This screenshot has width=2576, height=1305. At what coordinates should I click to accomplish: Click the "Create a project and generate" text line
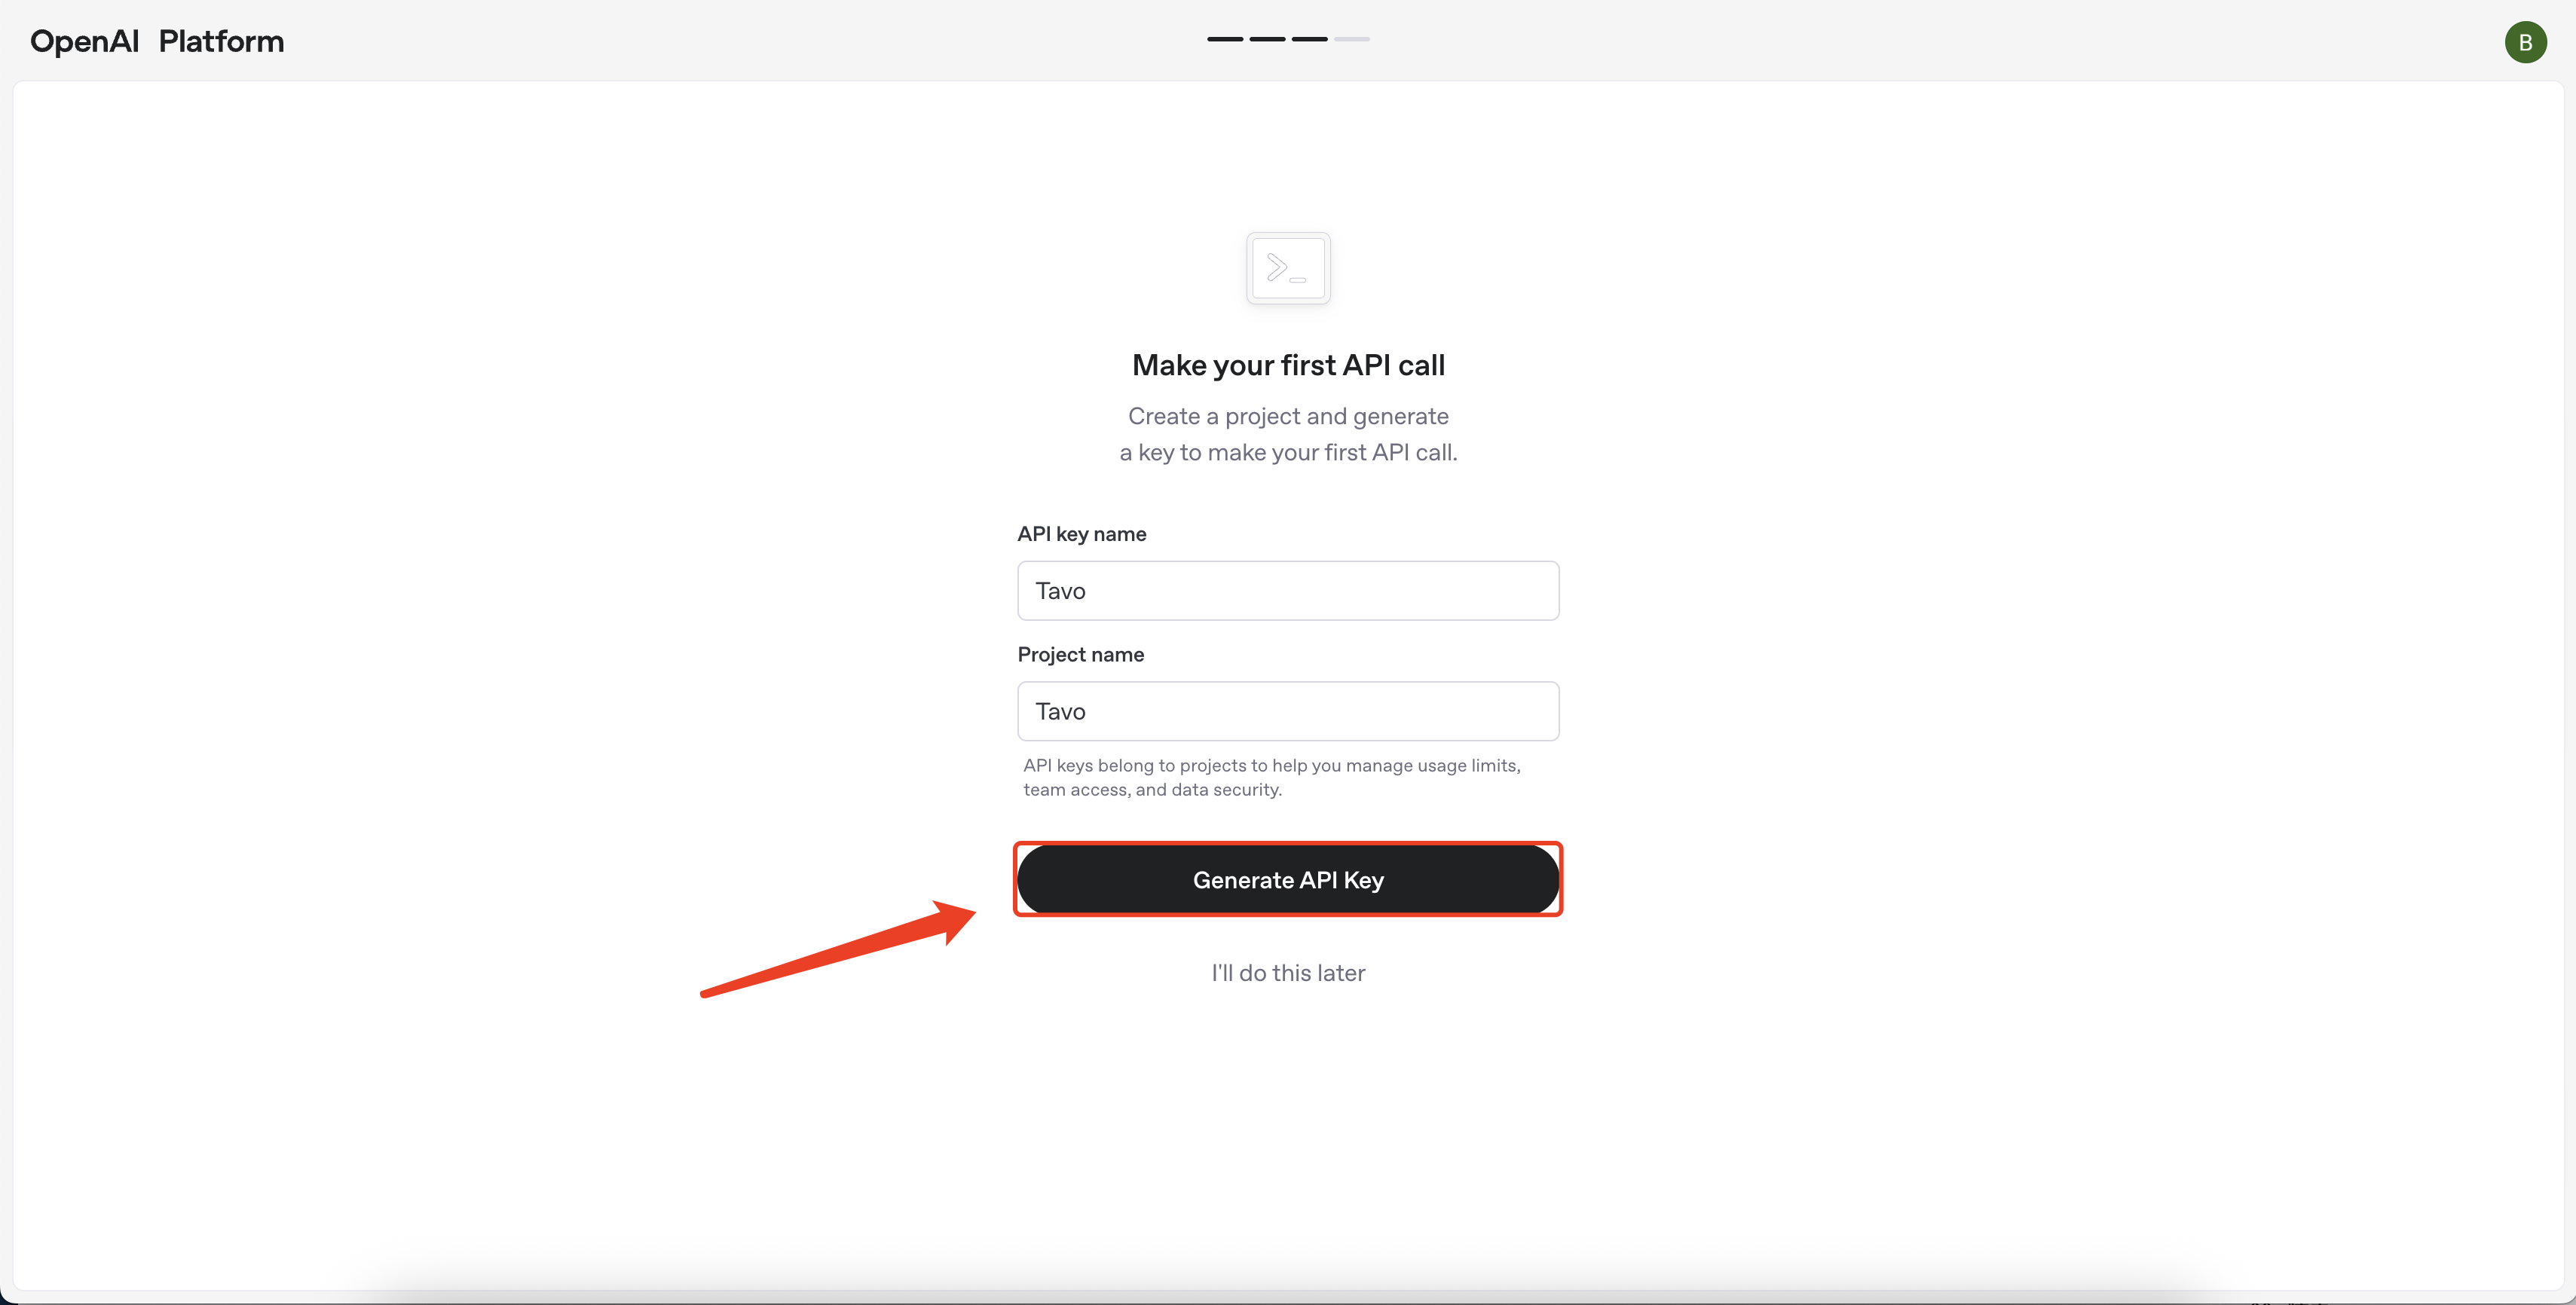tap(1288, 416)
